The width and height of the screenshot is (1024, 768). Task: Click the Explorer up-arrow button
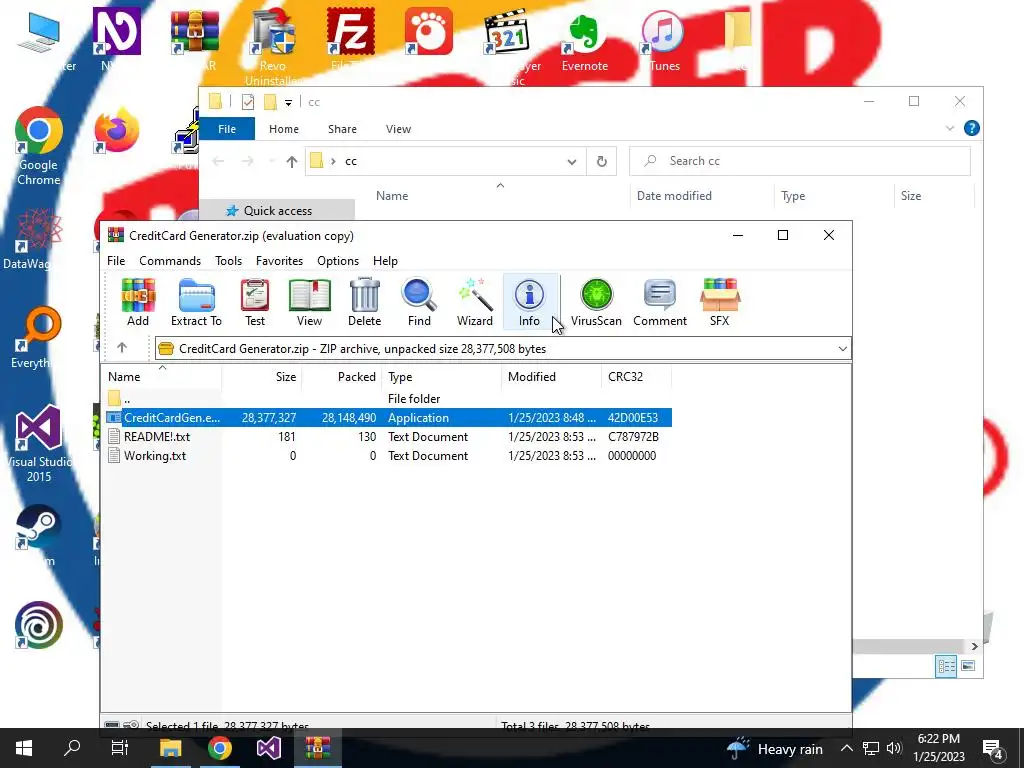pyautogui.click(x=291, y=161)
